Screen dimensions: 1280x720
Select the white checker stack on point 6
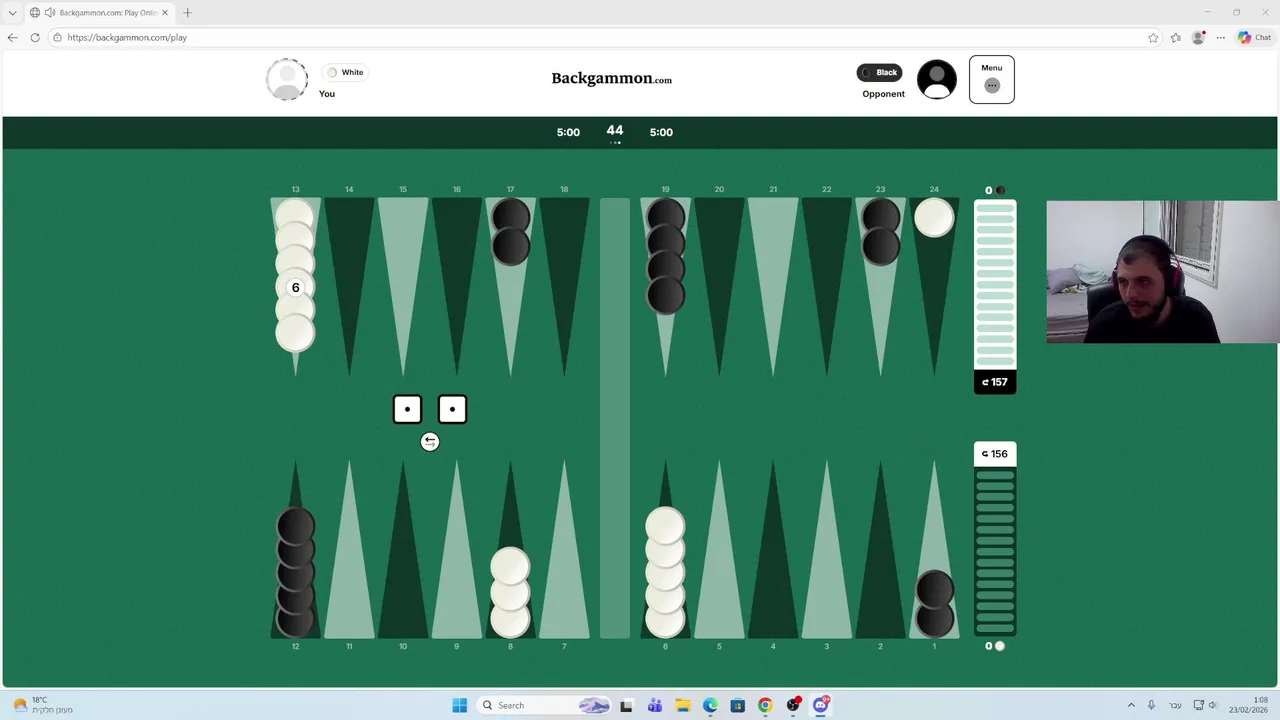pyautogui.click(x=665, y=572)
